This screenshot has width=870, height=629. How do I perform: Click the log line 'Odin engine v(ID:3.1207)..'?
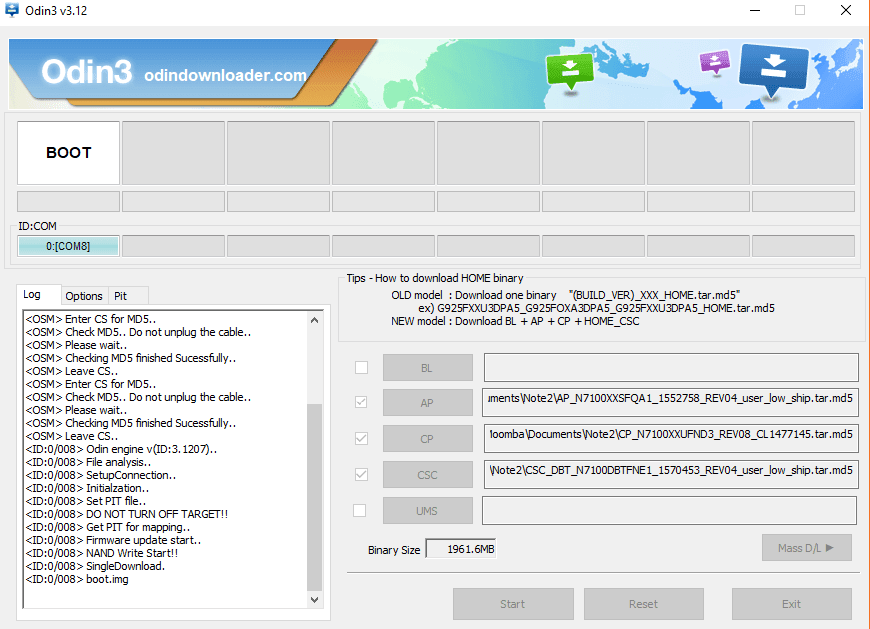(x=122, y=449)
